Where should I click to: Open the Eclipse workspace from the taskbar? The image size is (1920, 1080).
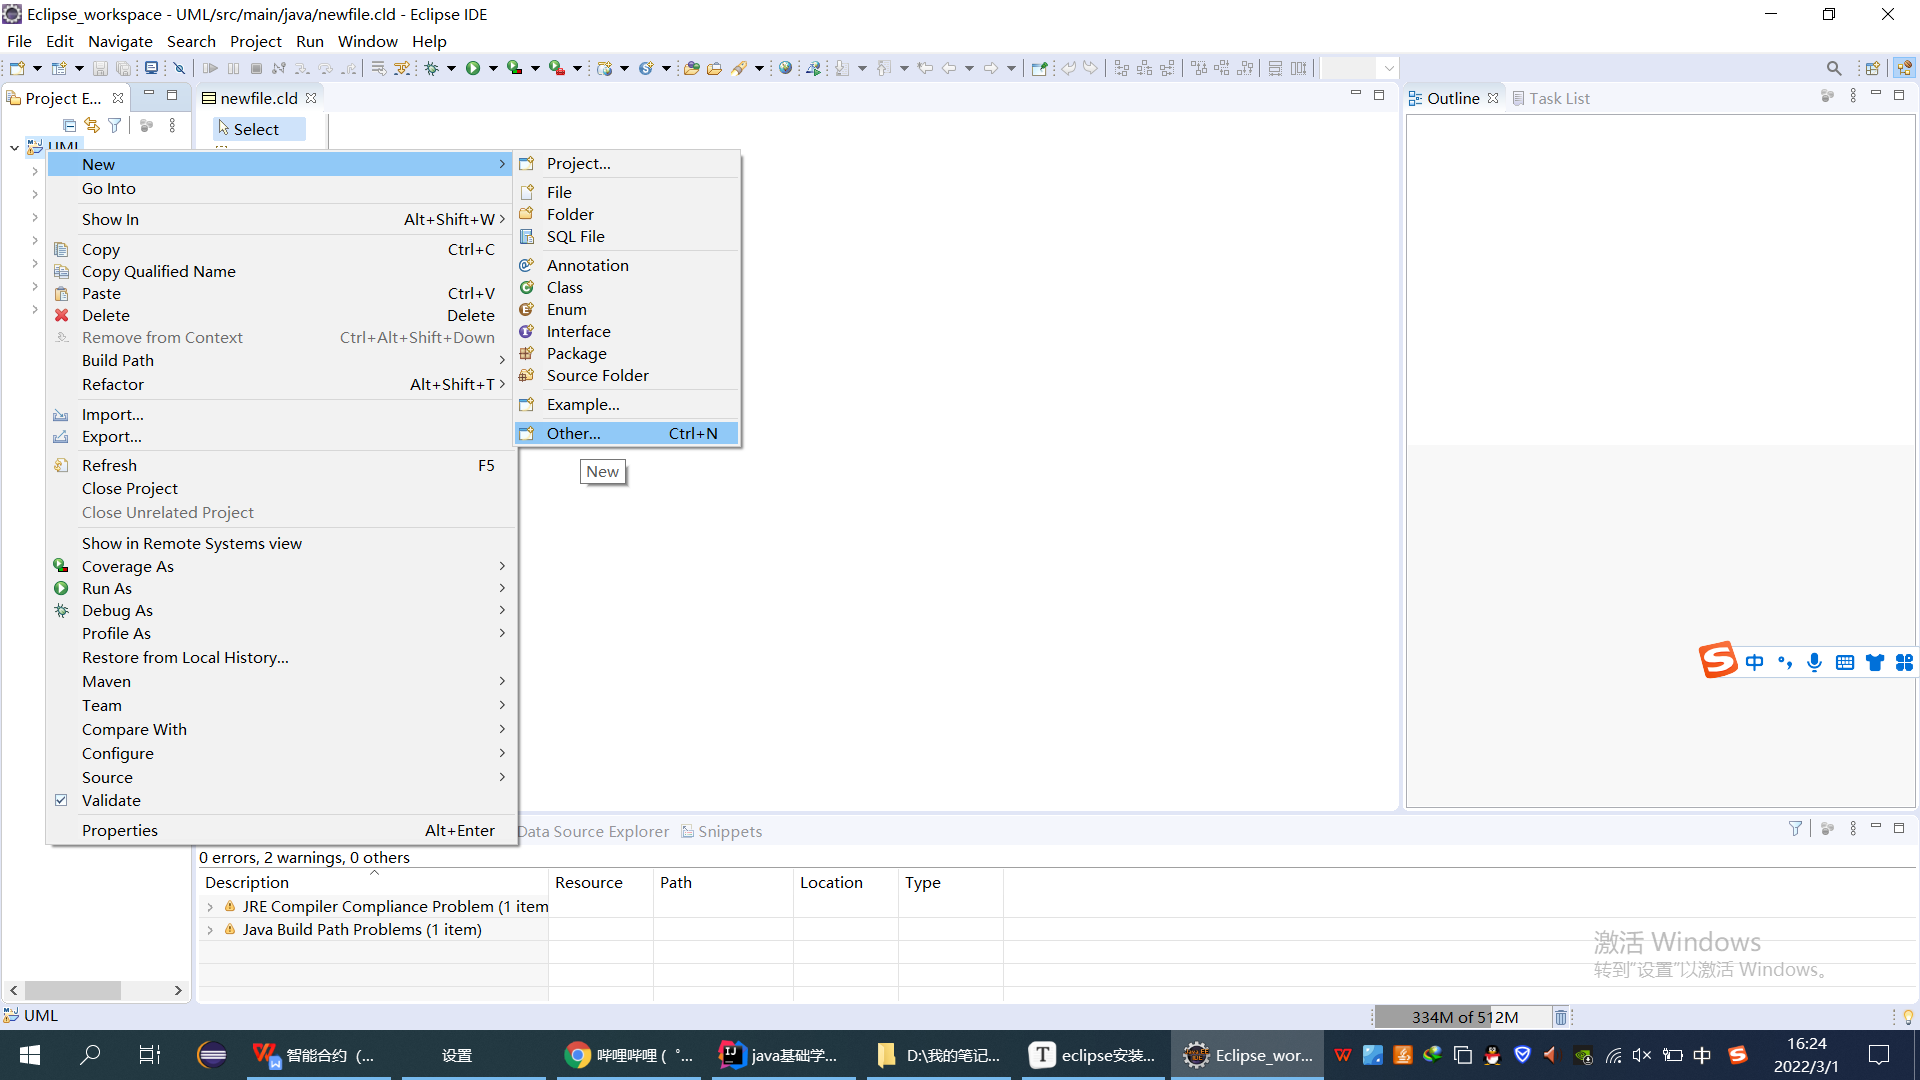tap(1247, 1055)
